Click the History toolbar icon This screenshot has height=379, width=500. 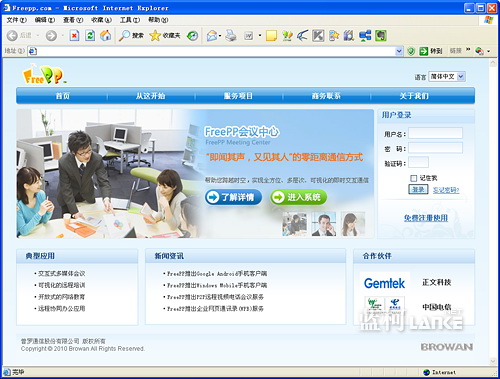[192, 35]
